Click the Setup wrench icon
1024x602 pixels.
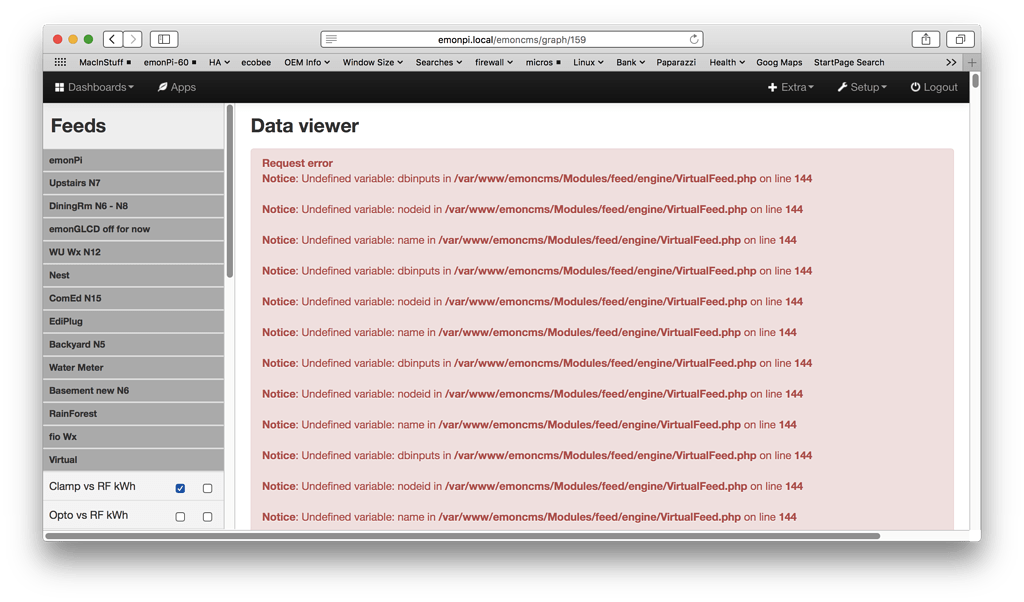point(842,87)
